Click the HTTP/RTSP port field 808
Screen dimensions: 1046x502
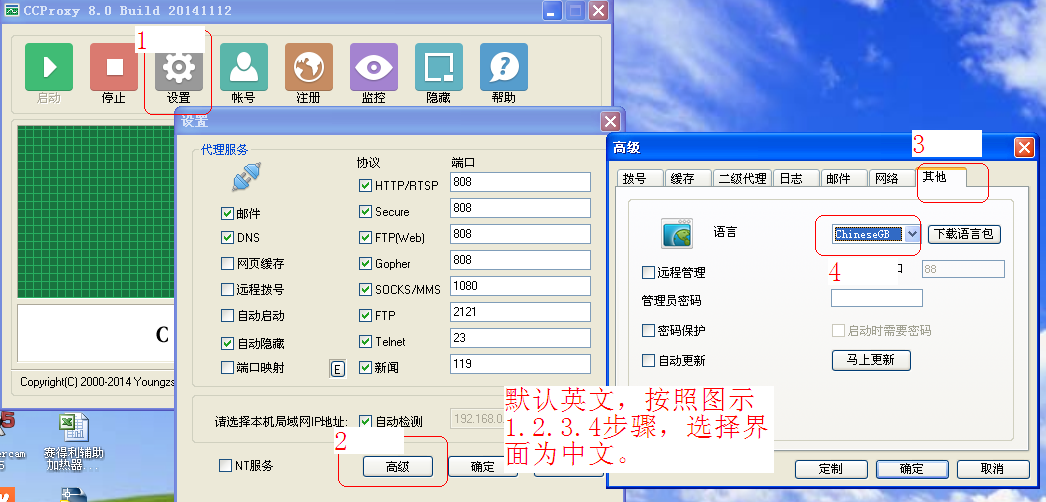point(520,182)
